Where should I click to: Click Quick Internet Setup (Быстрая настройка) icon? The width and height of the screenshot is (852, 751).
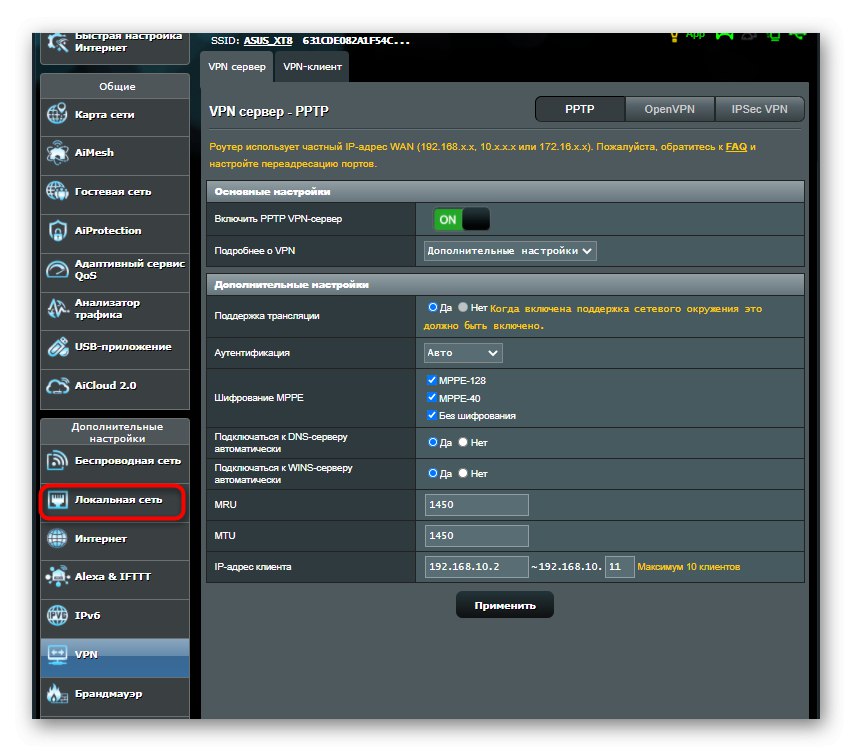pyautogui.click(x=57, y=42)
